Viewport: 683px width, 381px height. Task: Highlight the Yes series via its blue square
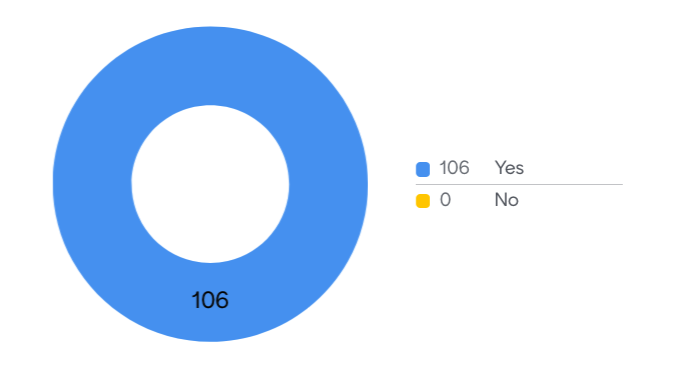pos(423,169)
